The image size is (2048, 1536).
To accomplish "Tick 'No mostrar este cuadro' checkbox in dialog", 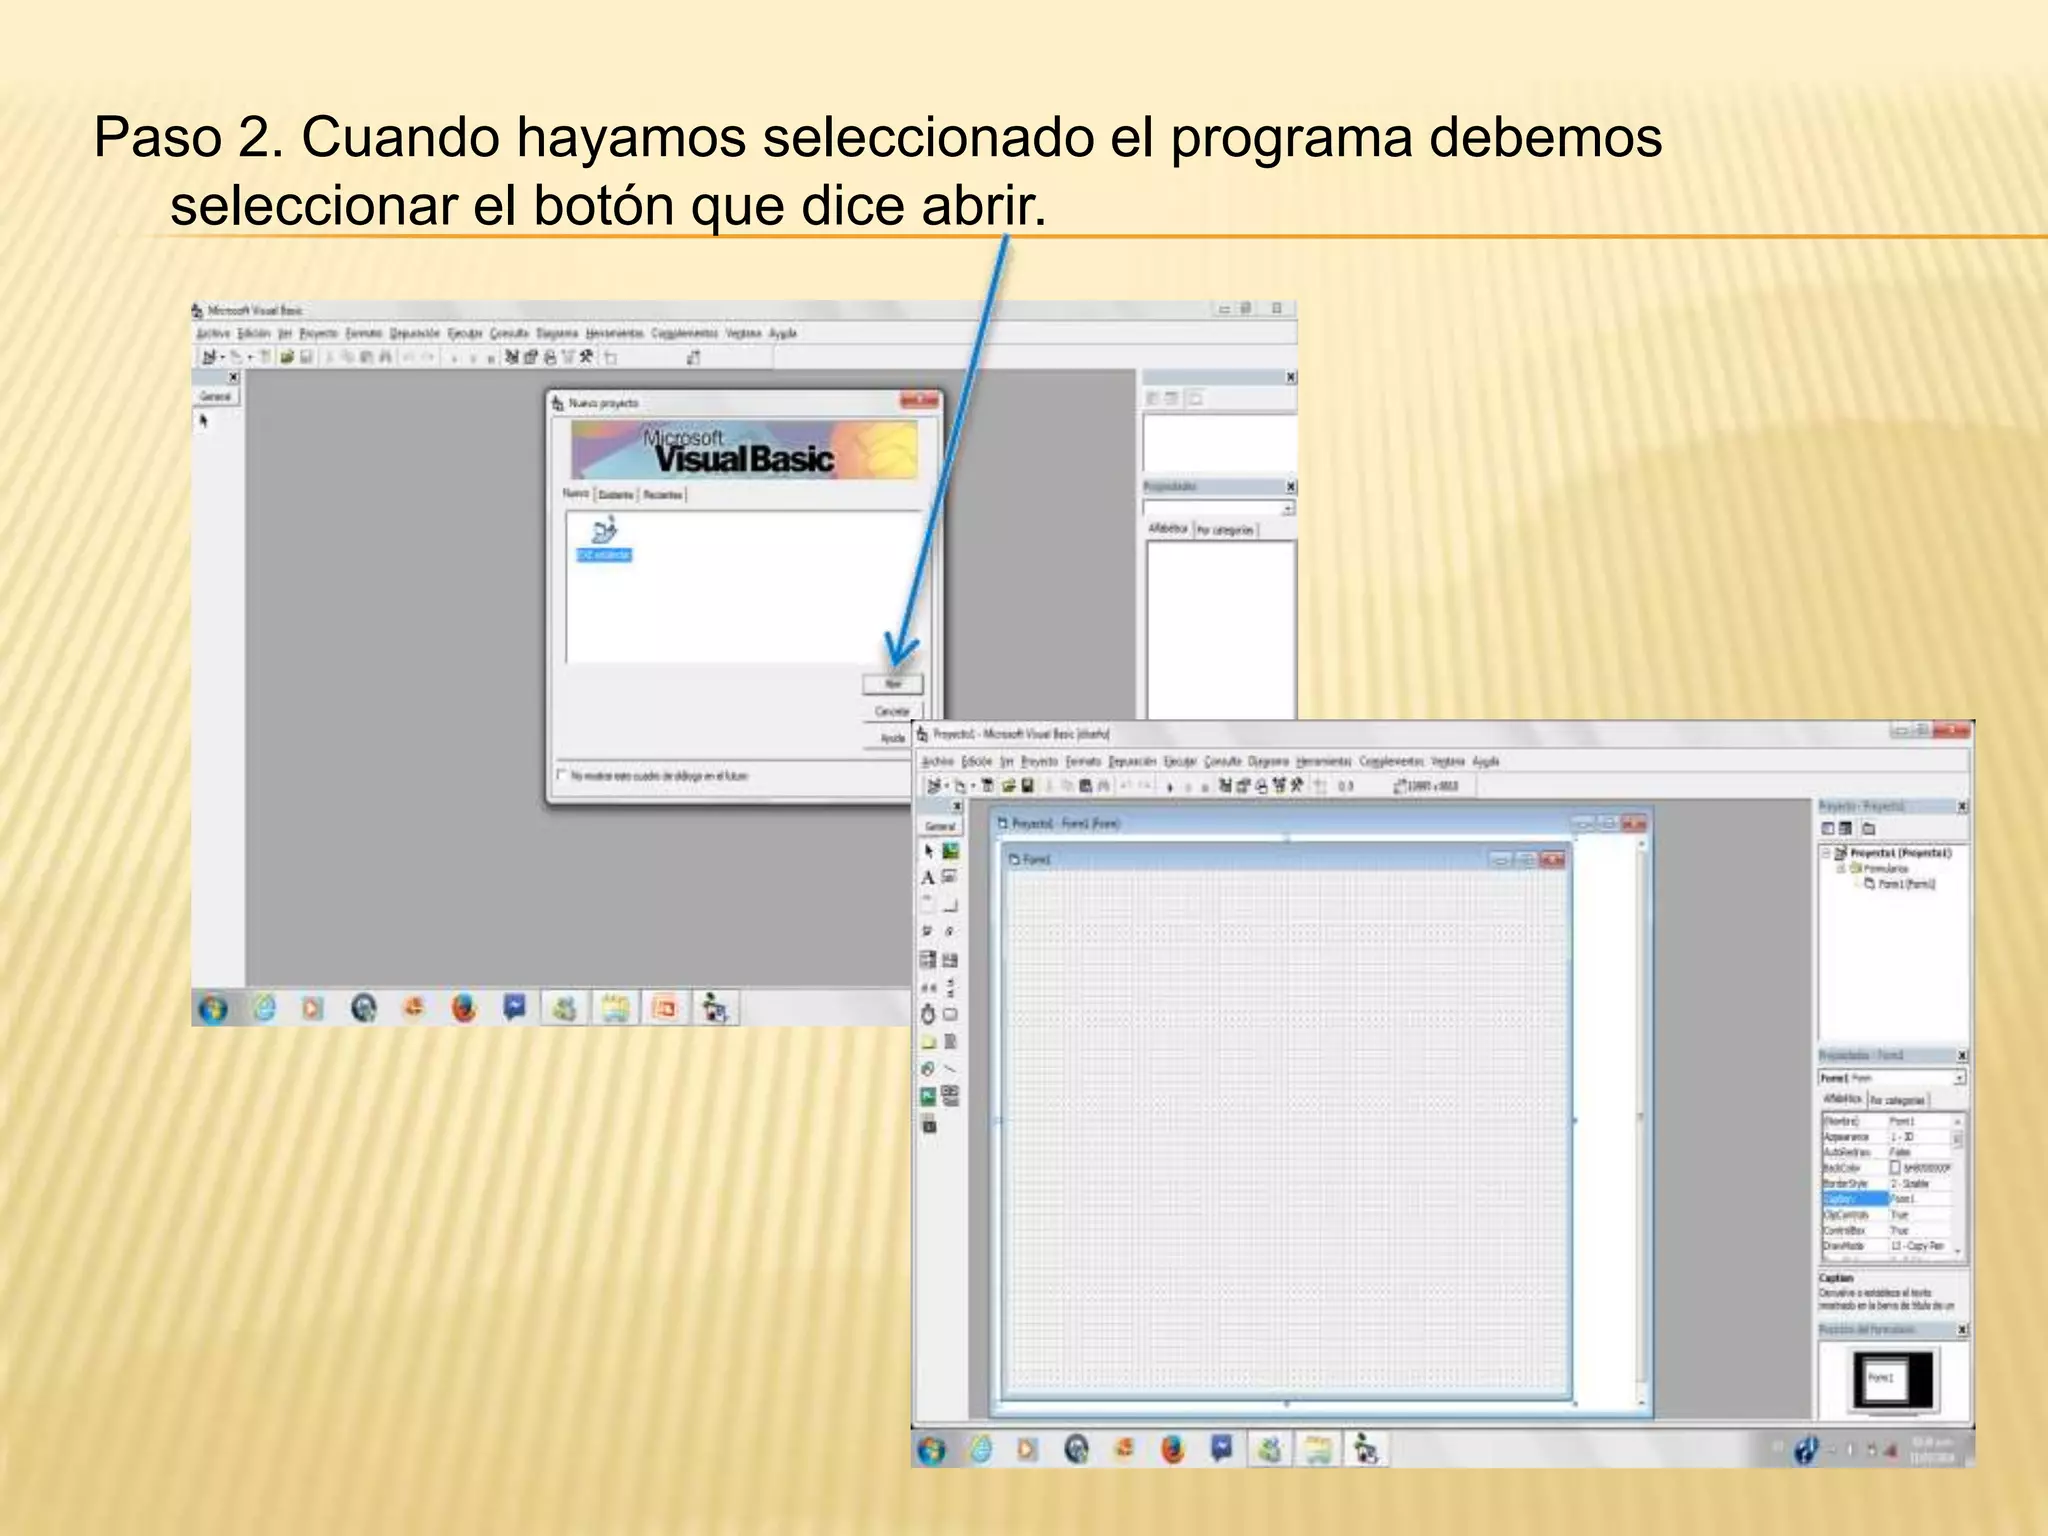I will [561, 775].
